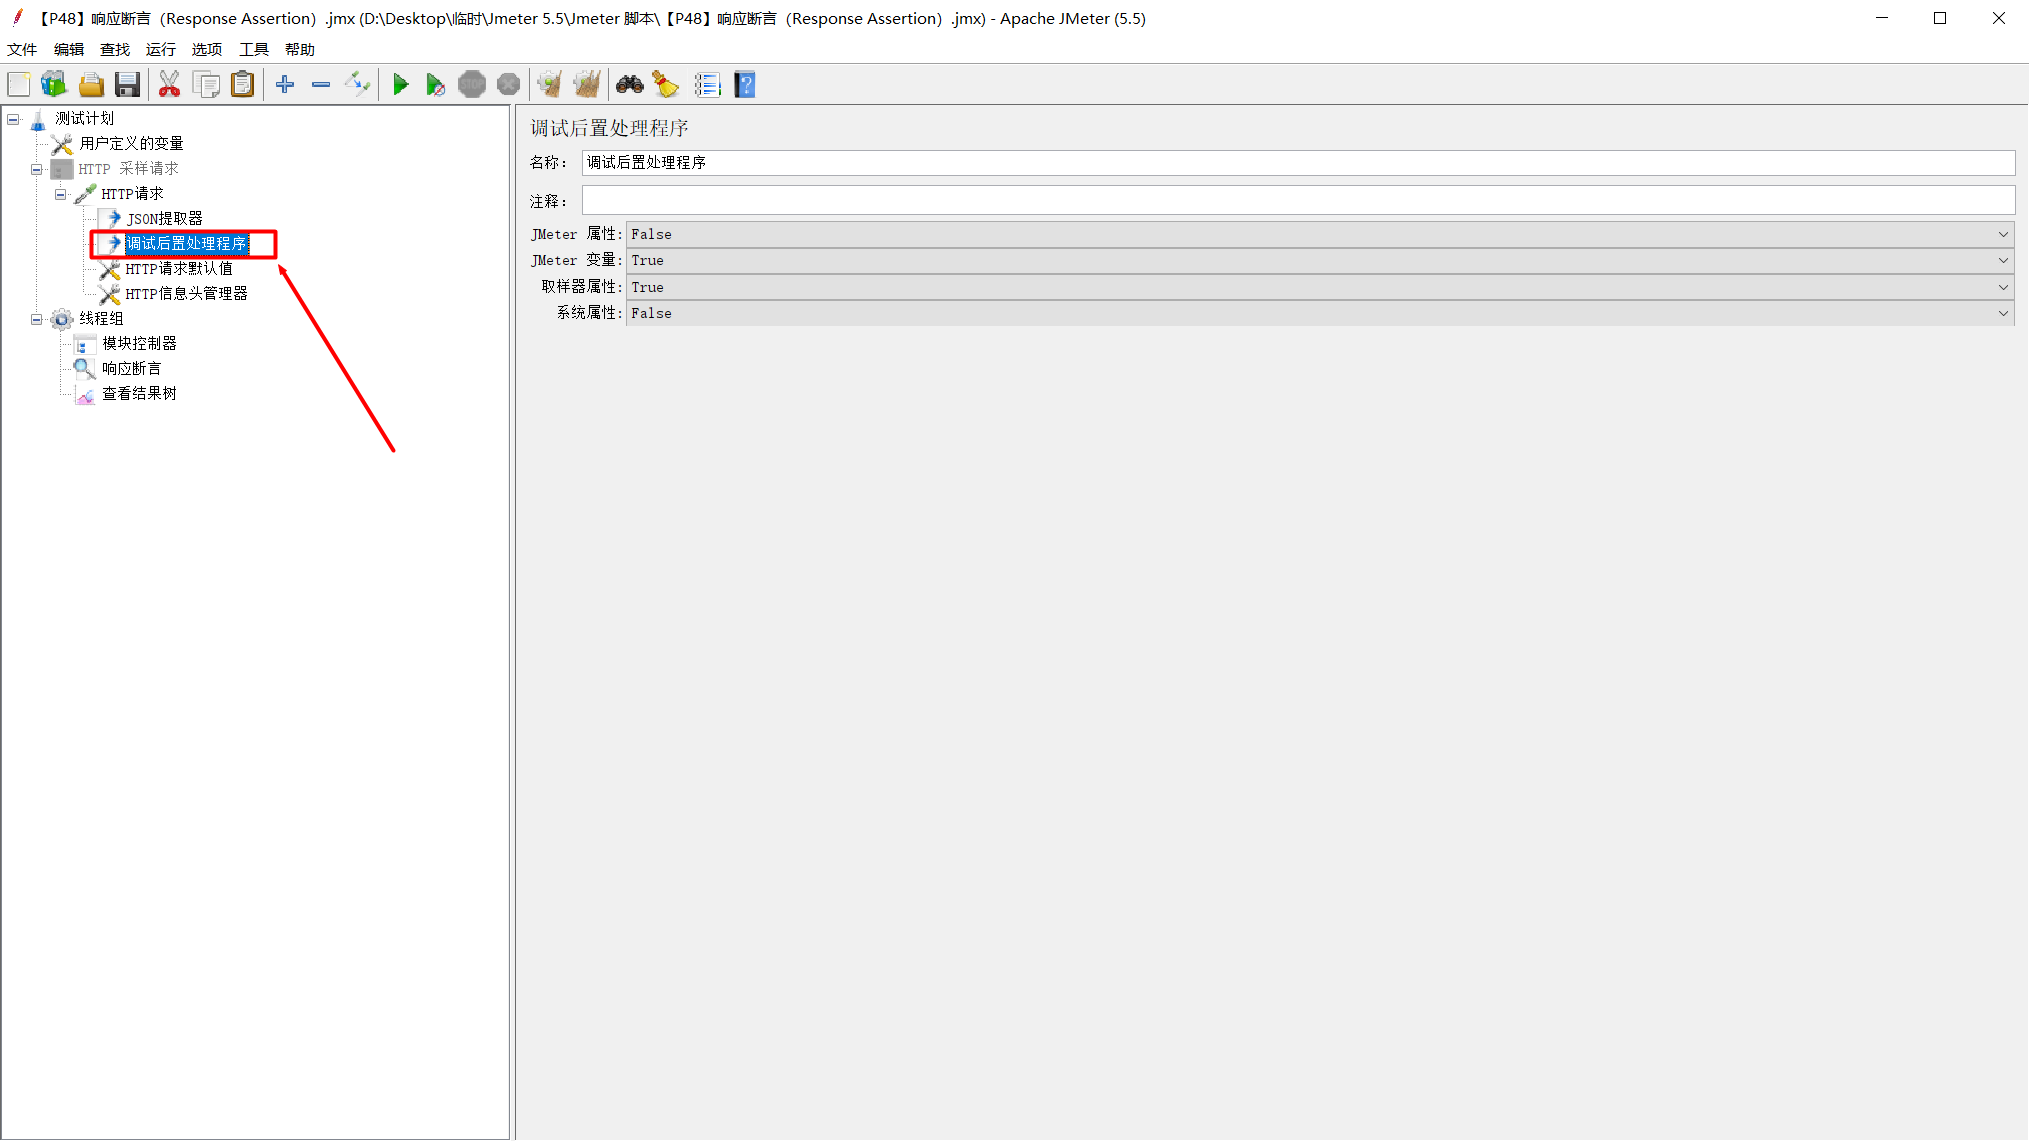This screenshot has height=1141, width=2029.
Task: Click the Help question mark icon
Action: 744,85
